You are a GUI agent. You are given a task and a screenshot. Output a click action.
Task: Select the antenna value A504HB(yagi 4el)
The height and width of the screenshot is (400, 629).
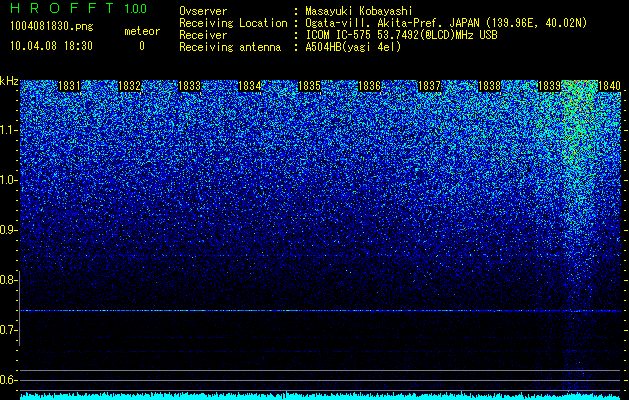353,47
